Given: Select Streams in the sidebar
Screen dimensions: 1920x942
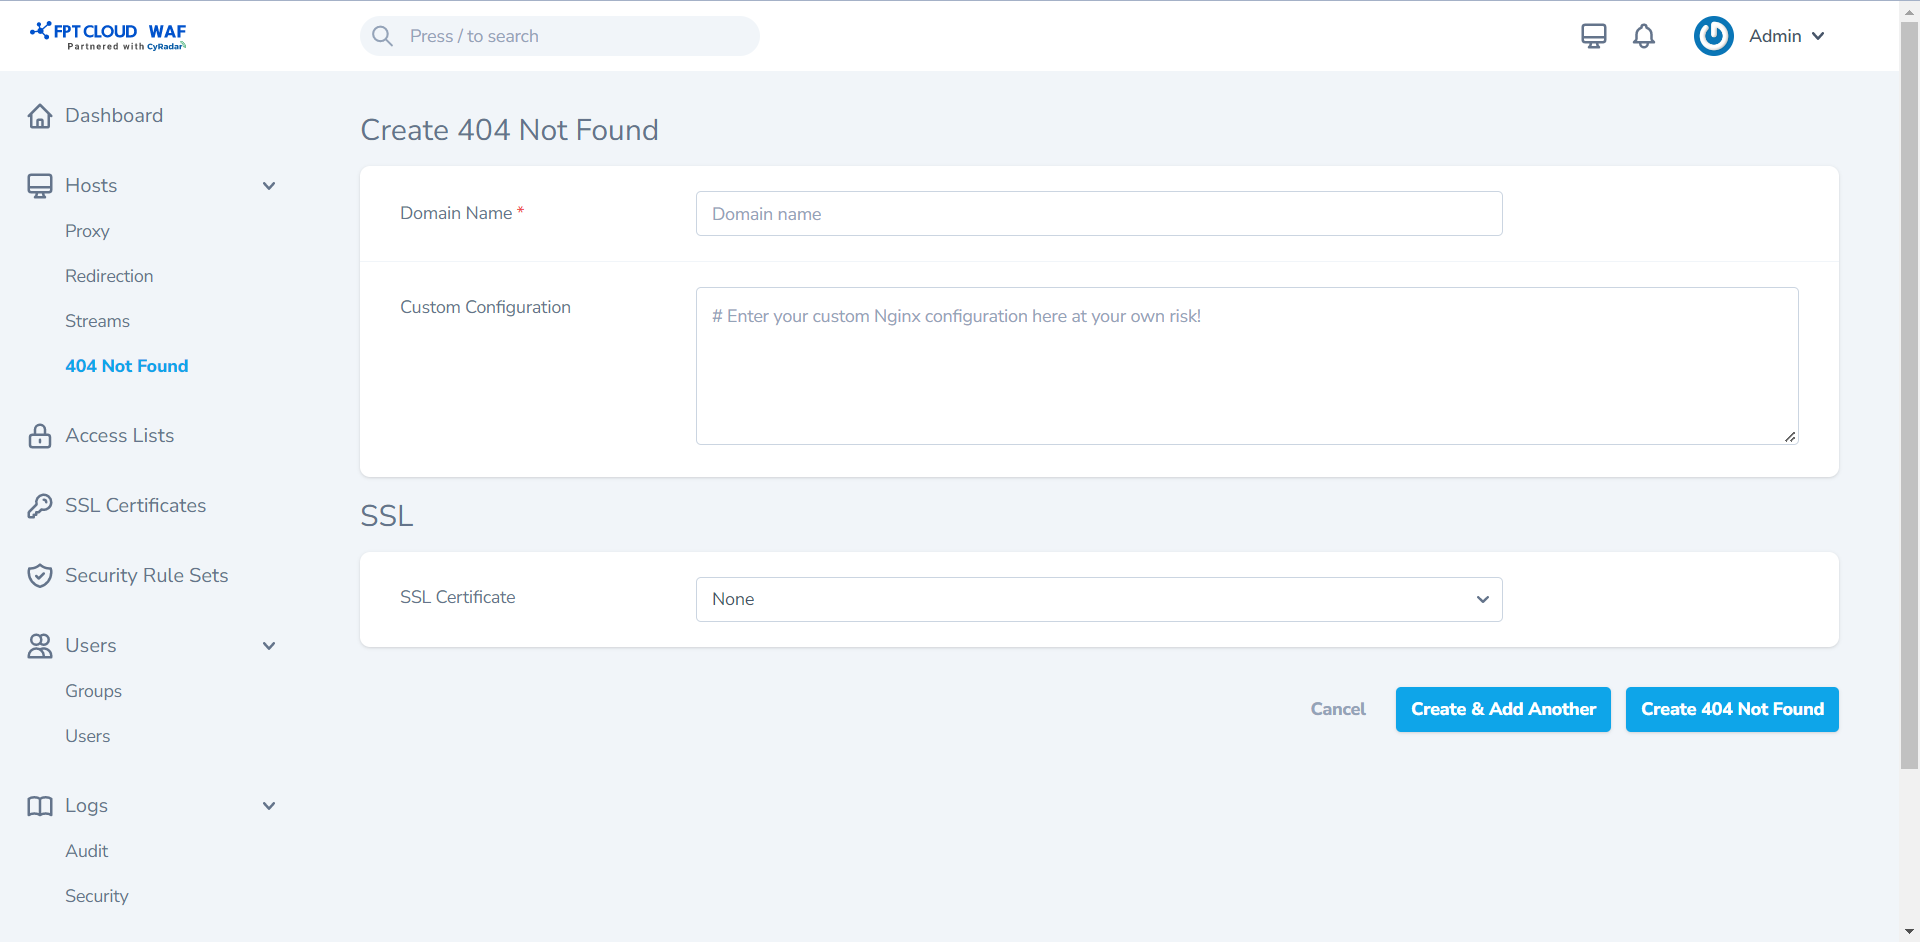Looking at the screenshot, I should point(97,321).
